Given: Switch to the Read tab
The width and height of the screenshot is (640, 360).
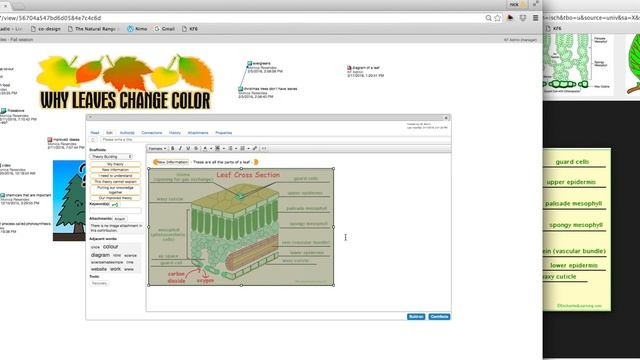Looking at the screenshot, I should (95, 133).
